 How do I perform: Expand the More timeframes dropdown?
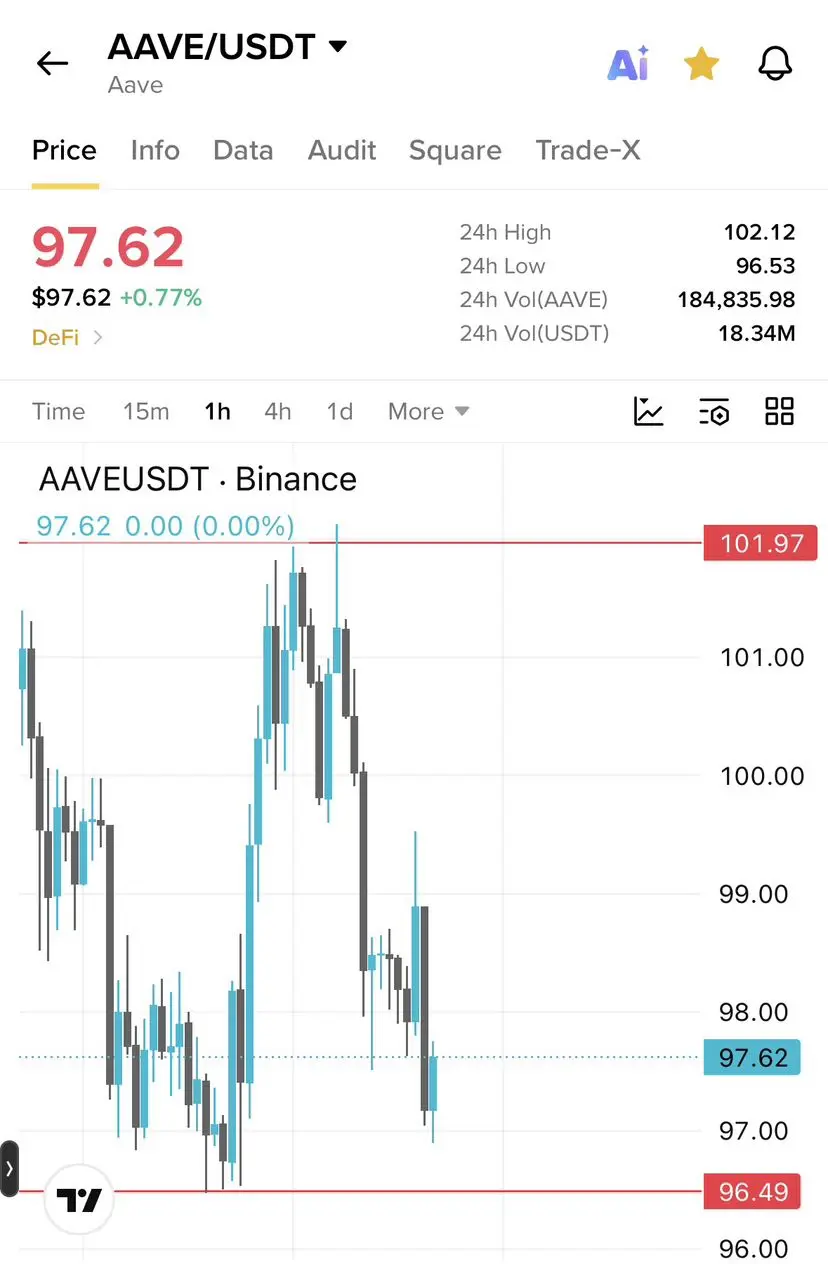(x=428, y=411)
